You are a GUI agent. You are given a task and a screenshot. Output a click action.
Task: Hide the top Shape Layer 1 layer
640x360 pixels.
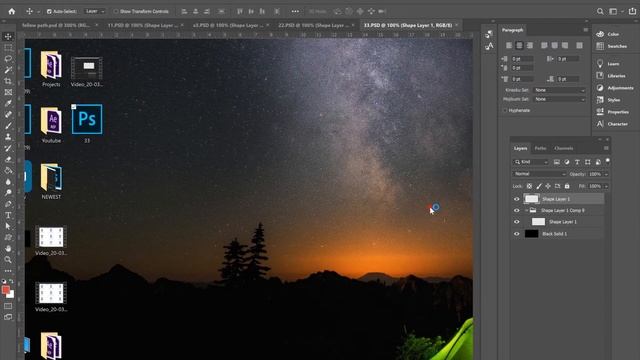(x=516, y=199)
